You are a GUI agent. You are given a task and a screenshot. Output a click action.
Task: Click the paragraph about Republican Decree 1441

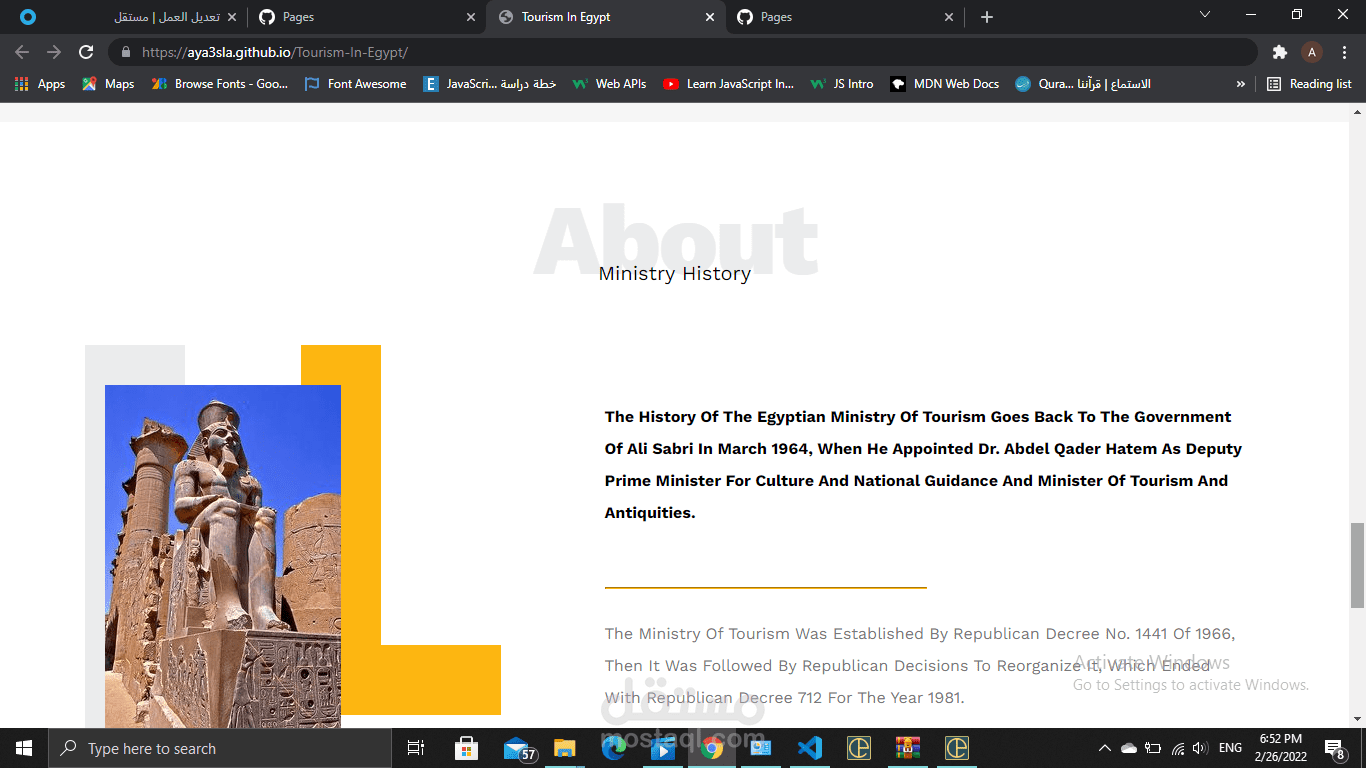(920, 665)
